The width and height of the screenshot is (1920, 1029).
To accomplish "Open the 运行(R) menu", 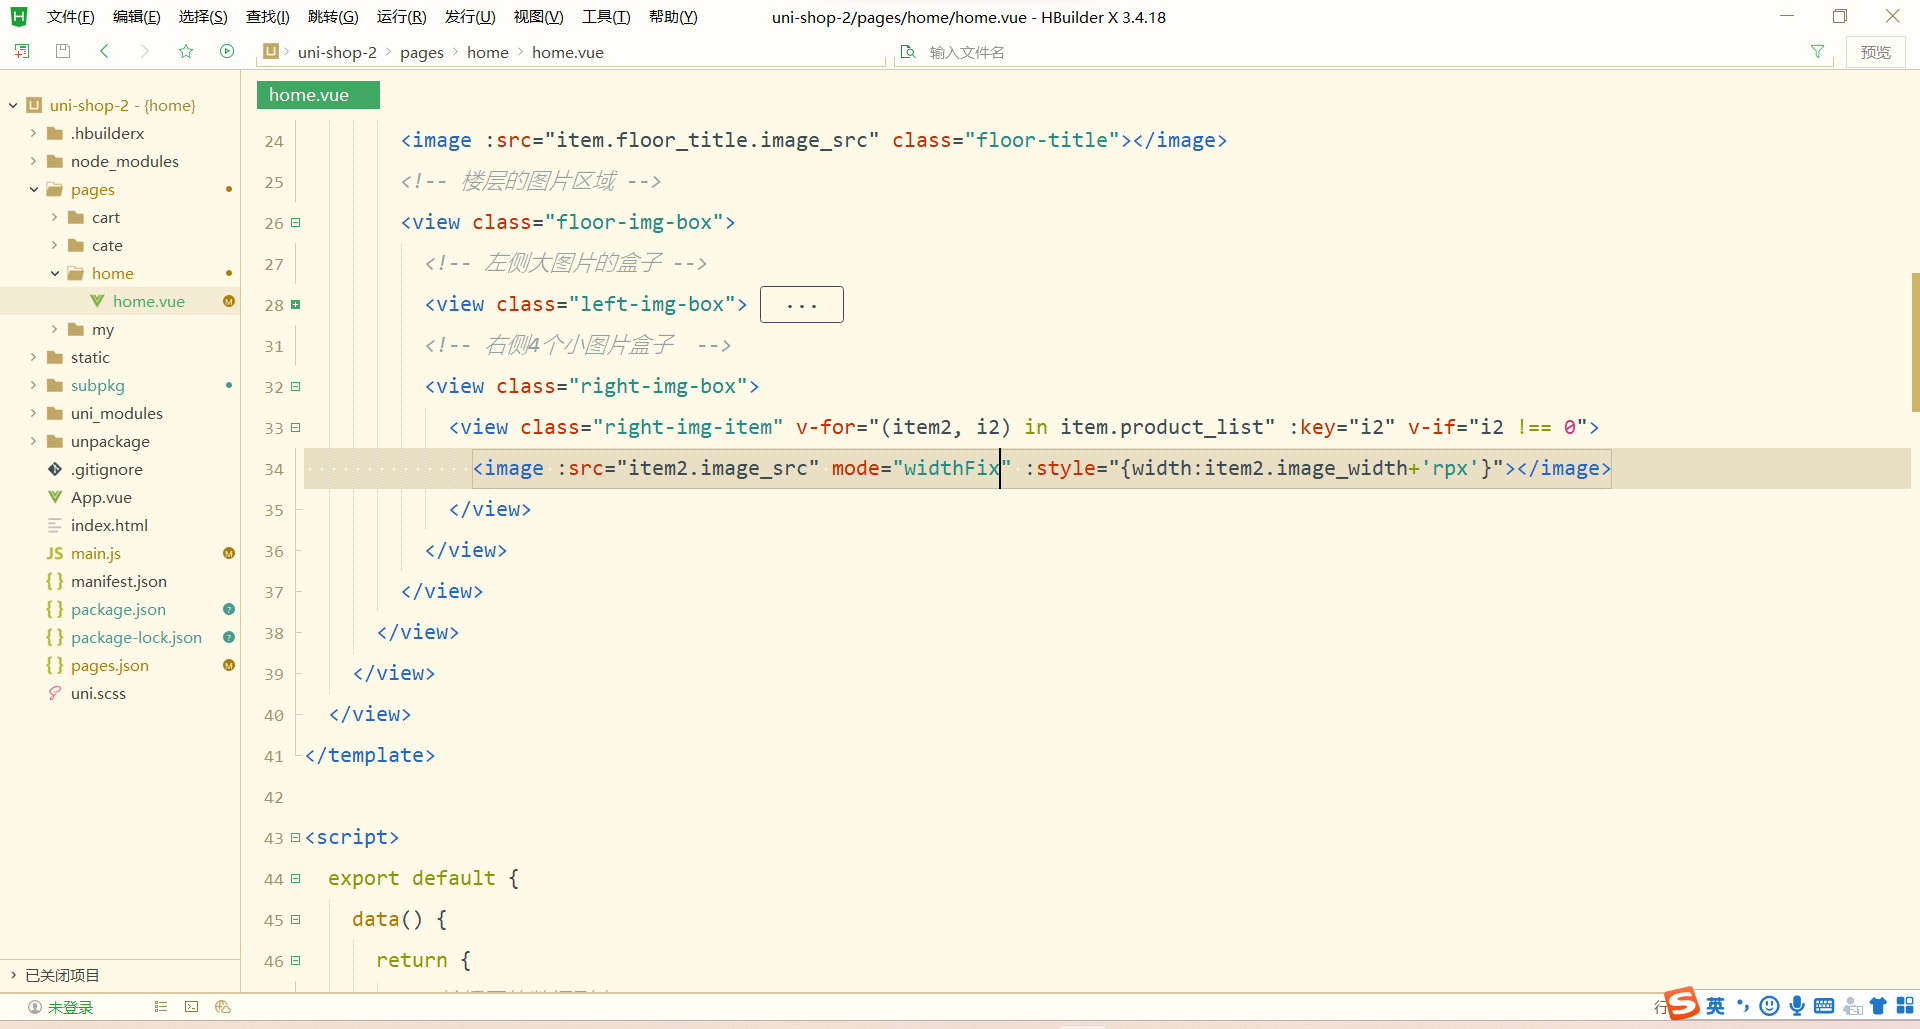I will pos(402,16).
